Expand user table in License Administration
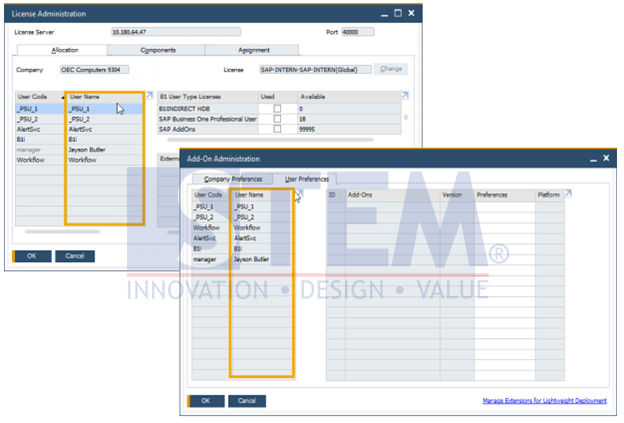Image resolution: width=624 pixels, height=423 pixels. tap(150, 95)
